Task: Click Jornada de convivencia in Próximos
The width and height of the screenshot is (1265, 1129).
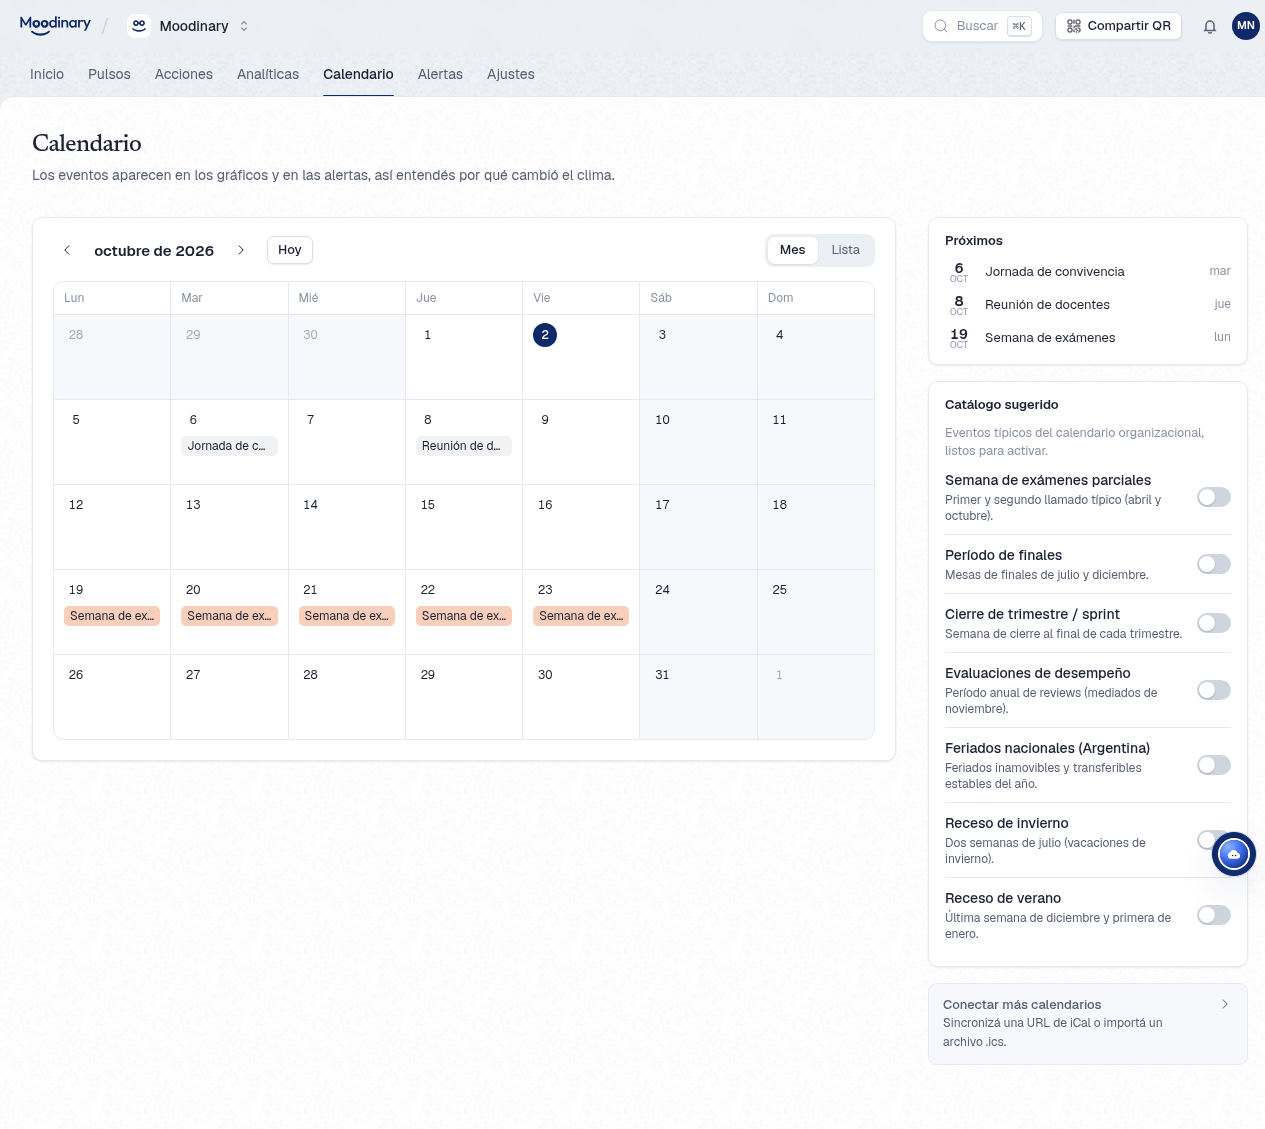Action: 1055,272
